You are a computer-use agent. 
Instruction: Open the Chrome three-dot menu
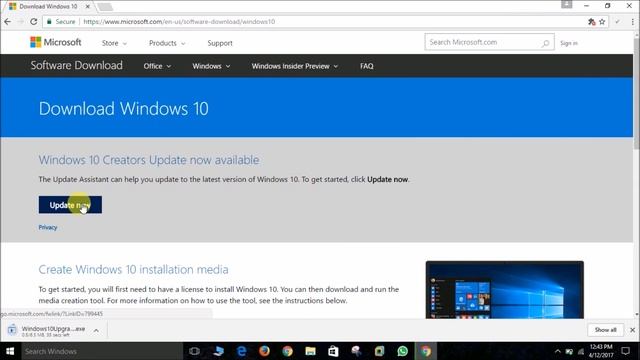[x=633, y=22]
